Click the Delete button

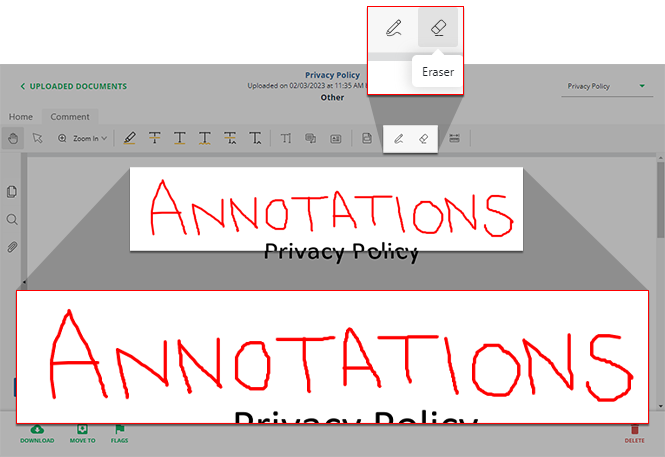[x=634, y=434]
